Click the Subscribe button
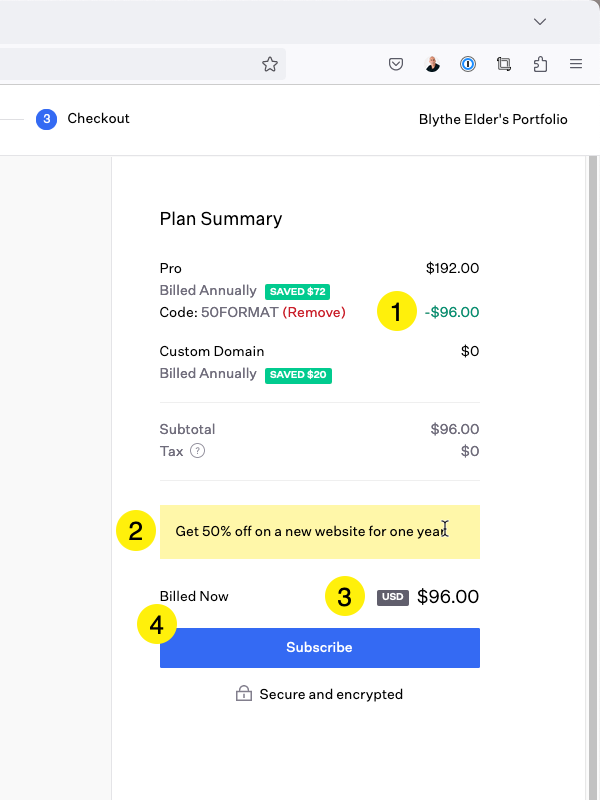 320,647
